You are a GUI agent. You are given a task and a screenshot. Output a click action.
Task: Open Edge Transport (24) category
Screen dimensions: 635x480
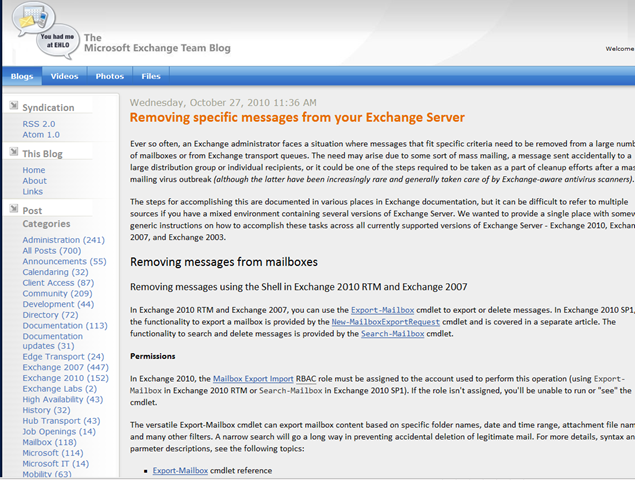63,356
